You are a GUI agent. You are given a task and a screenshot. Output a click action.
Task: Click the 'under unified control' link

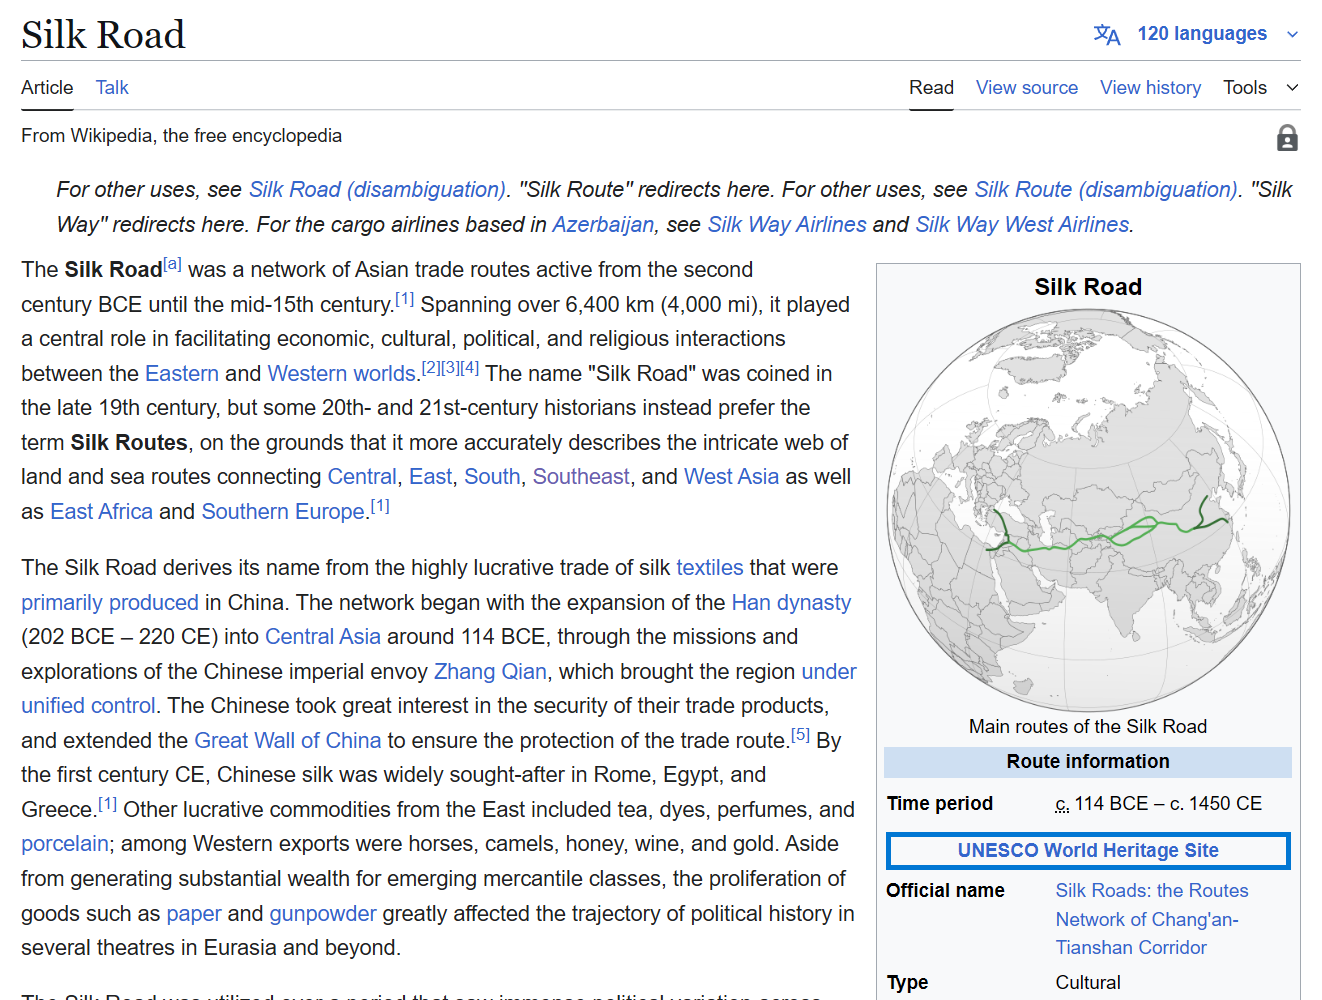tap(829, 672)
